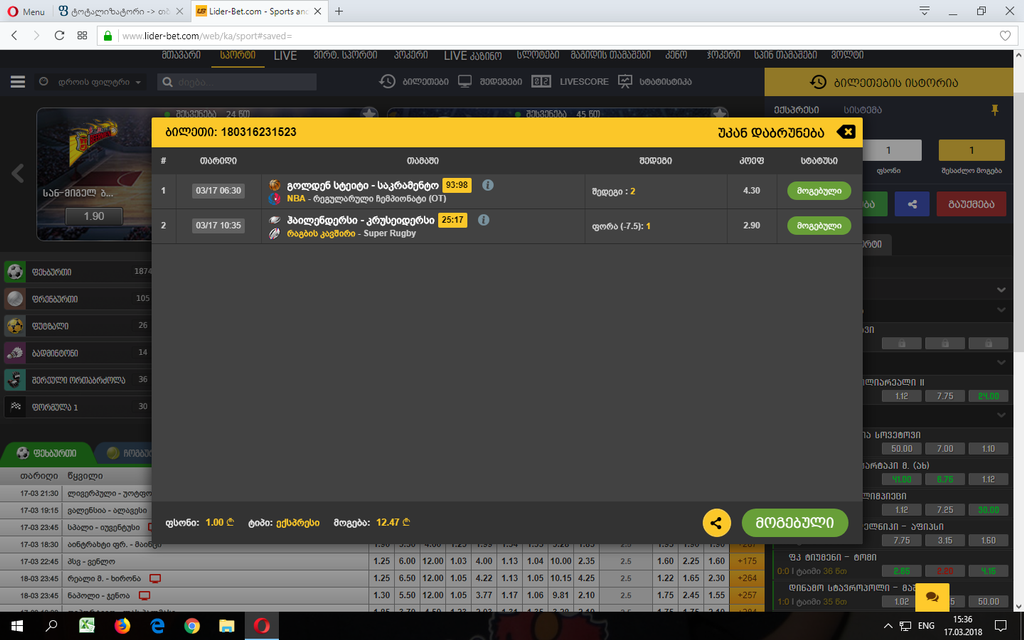
Task: Click the +264 more markets cell
Action: [746, 578]
